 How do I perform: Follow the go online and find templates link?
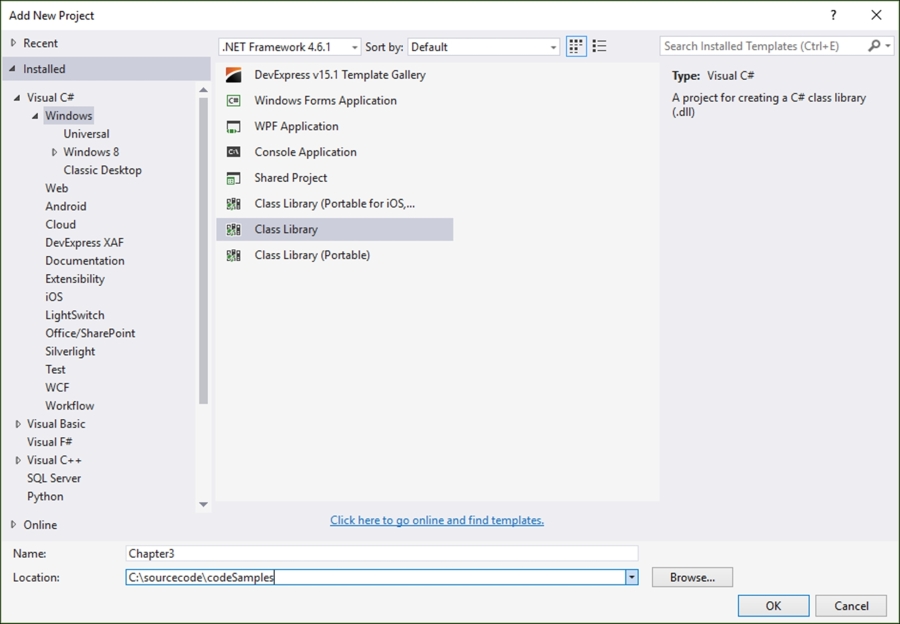[437, 520]
